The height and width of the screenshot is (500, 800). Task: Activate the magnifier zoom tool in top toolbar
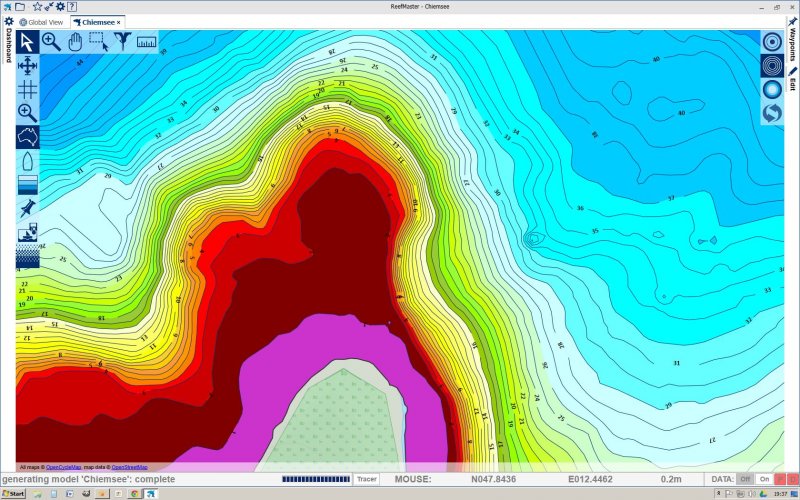pyautogui.click(x=51, y=41)
